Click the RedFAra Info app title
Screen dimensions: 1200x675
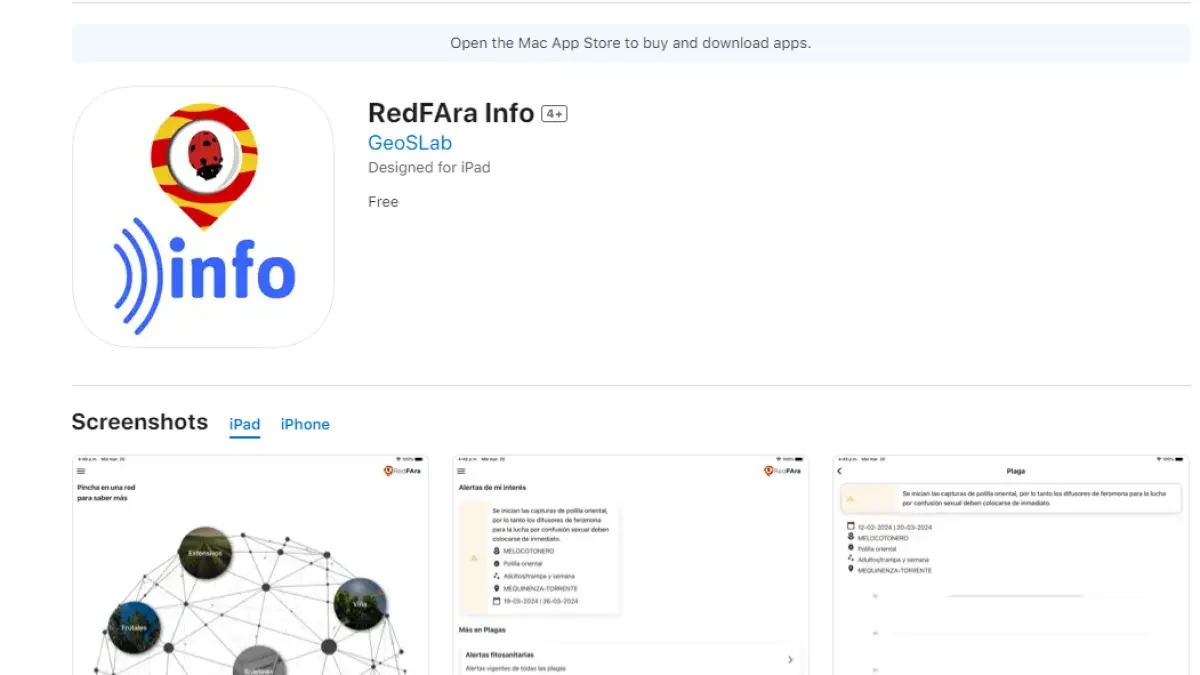point(451,113)
